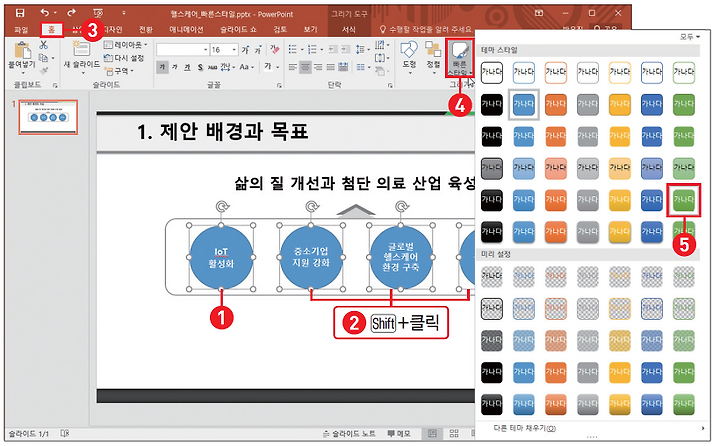Save the presentation from the quick access toolbar
Image resolution: width=720 pixels, height=446 pixels.
(x=20, y=13)
